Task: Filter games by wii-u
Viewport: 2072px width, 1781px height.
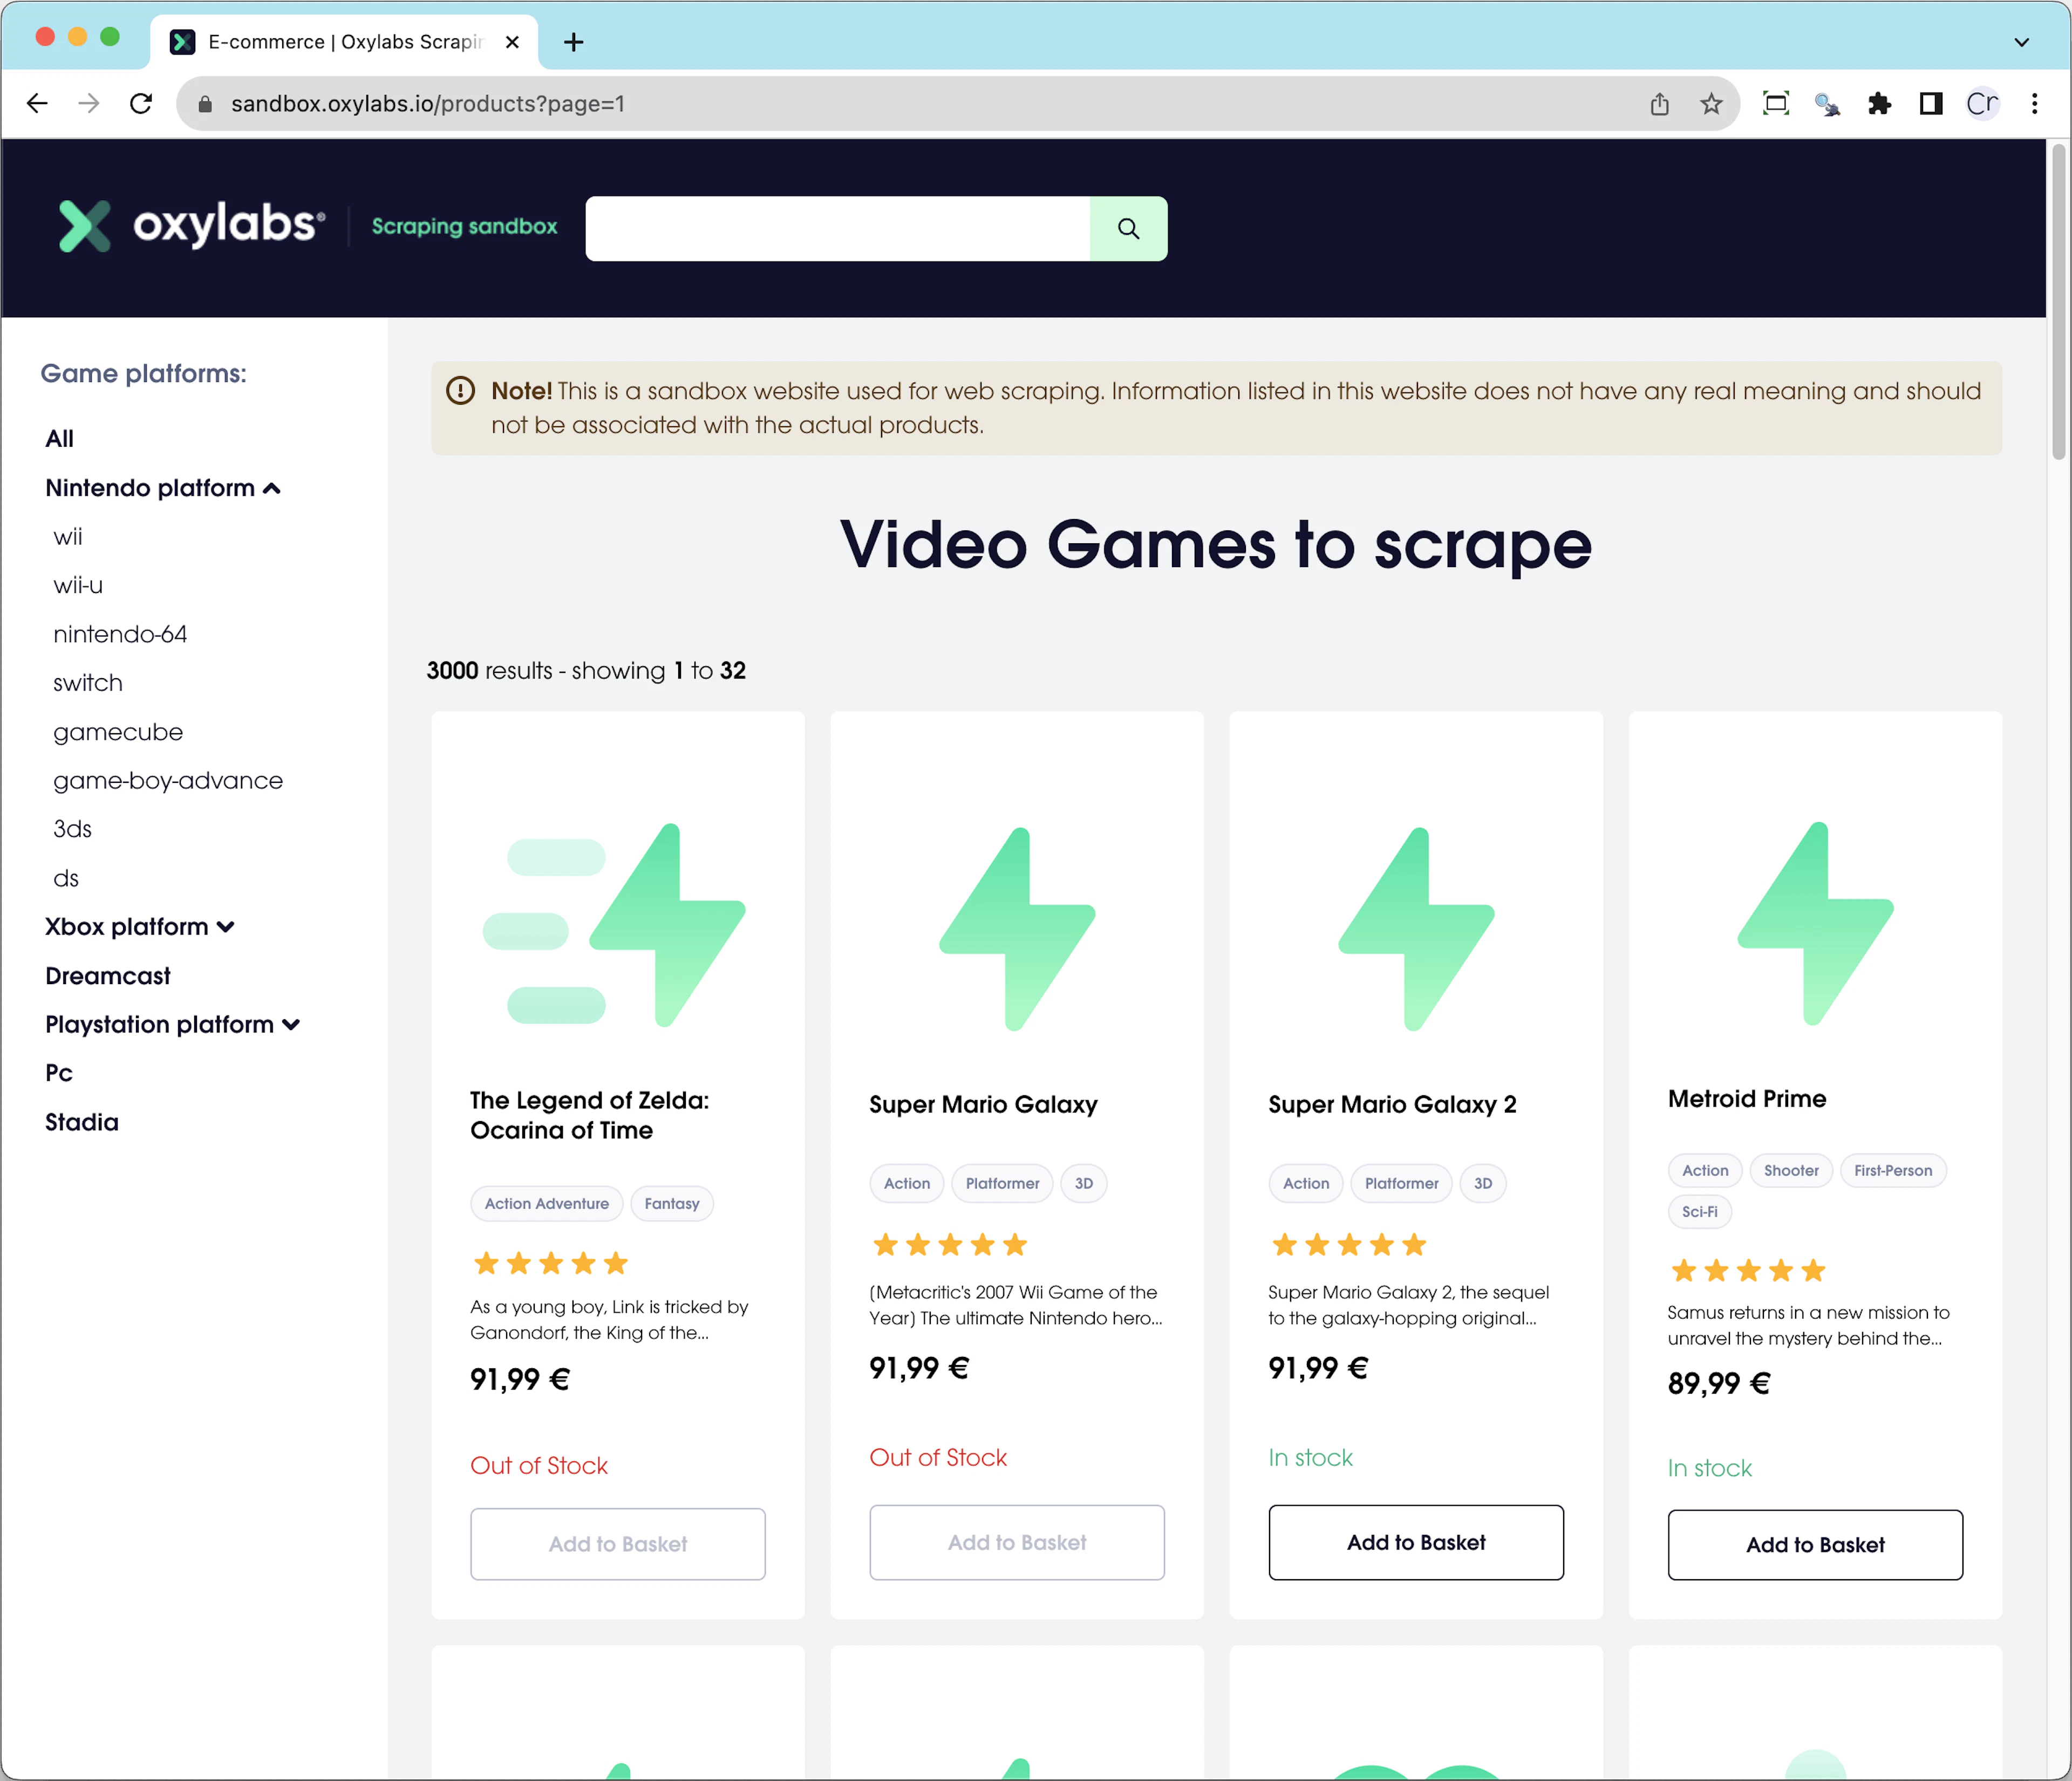Action: (78, 586)
